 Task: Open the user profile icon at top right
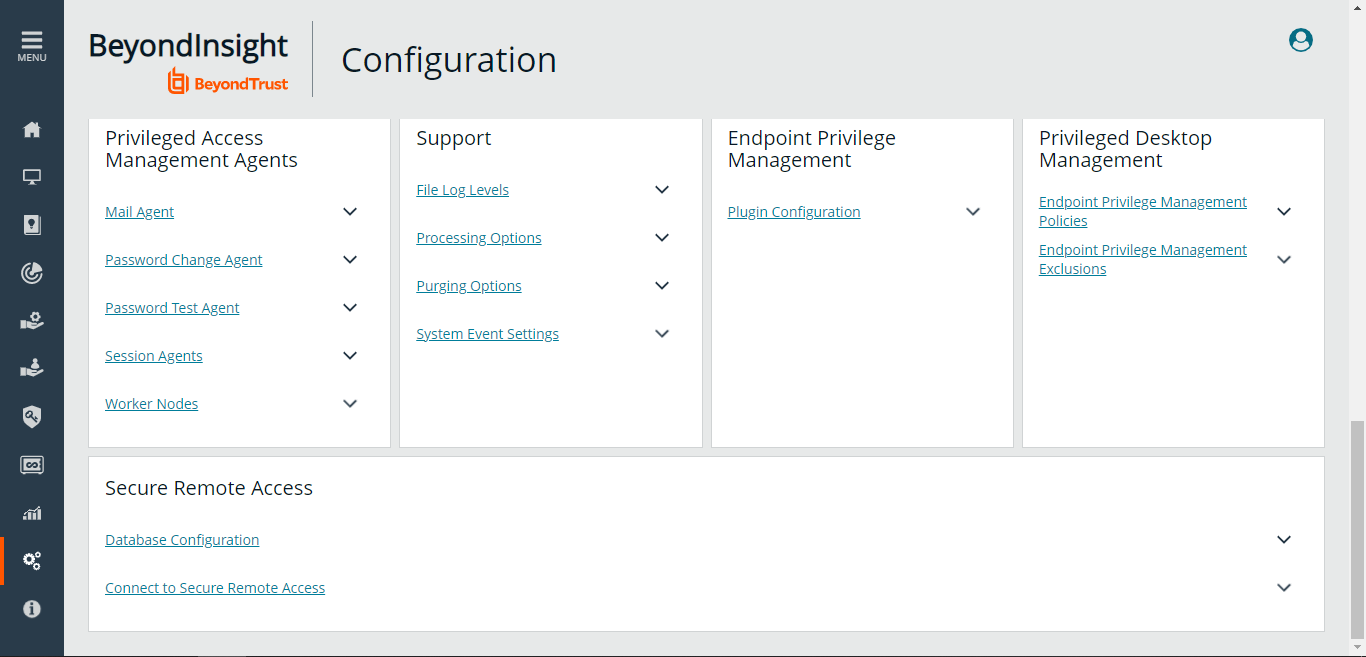(x=1300, y=40)
